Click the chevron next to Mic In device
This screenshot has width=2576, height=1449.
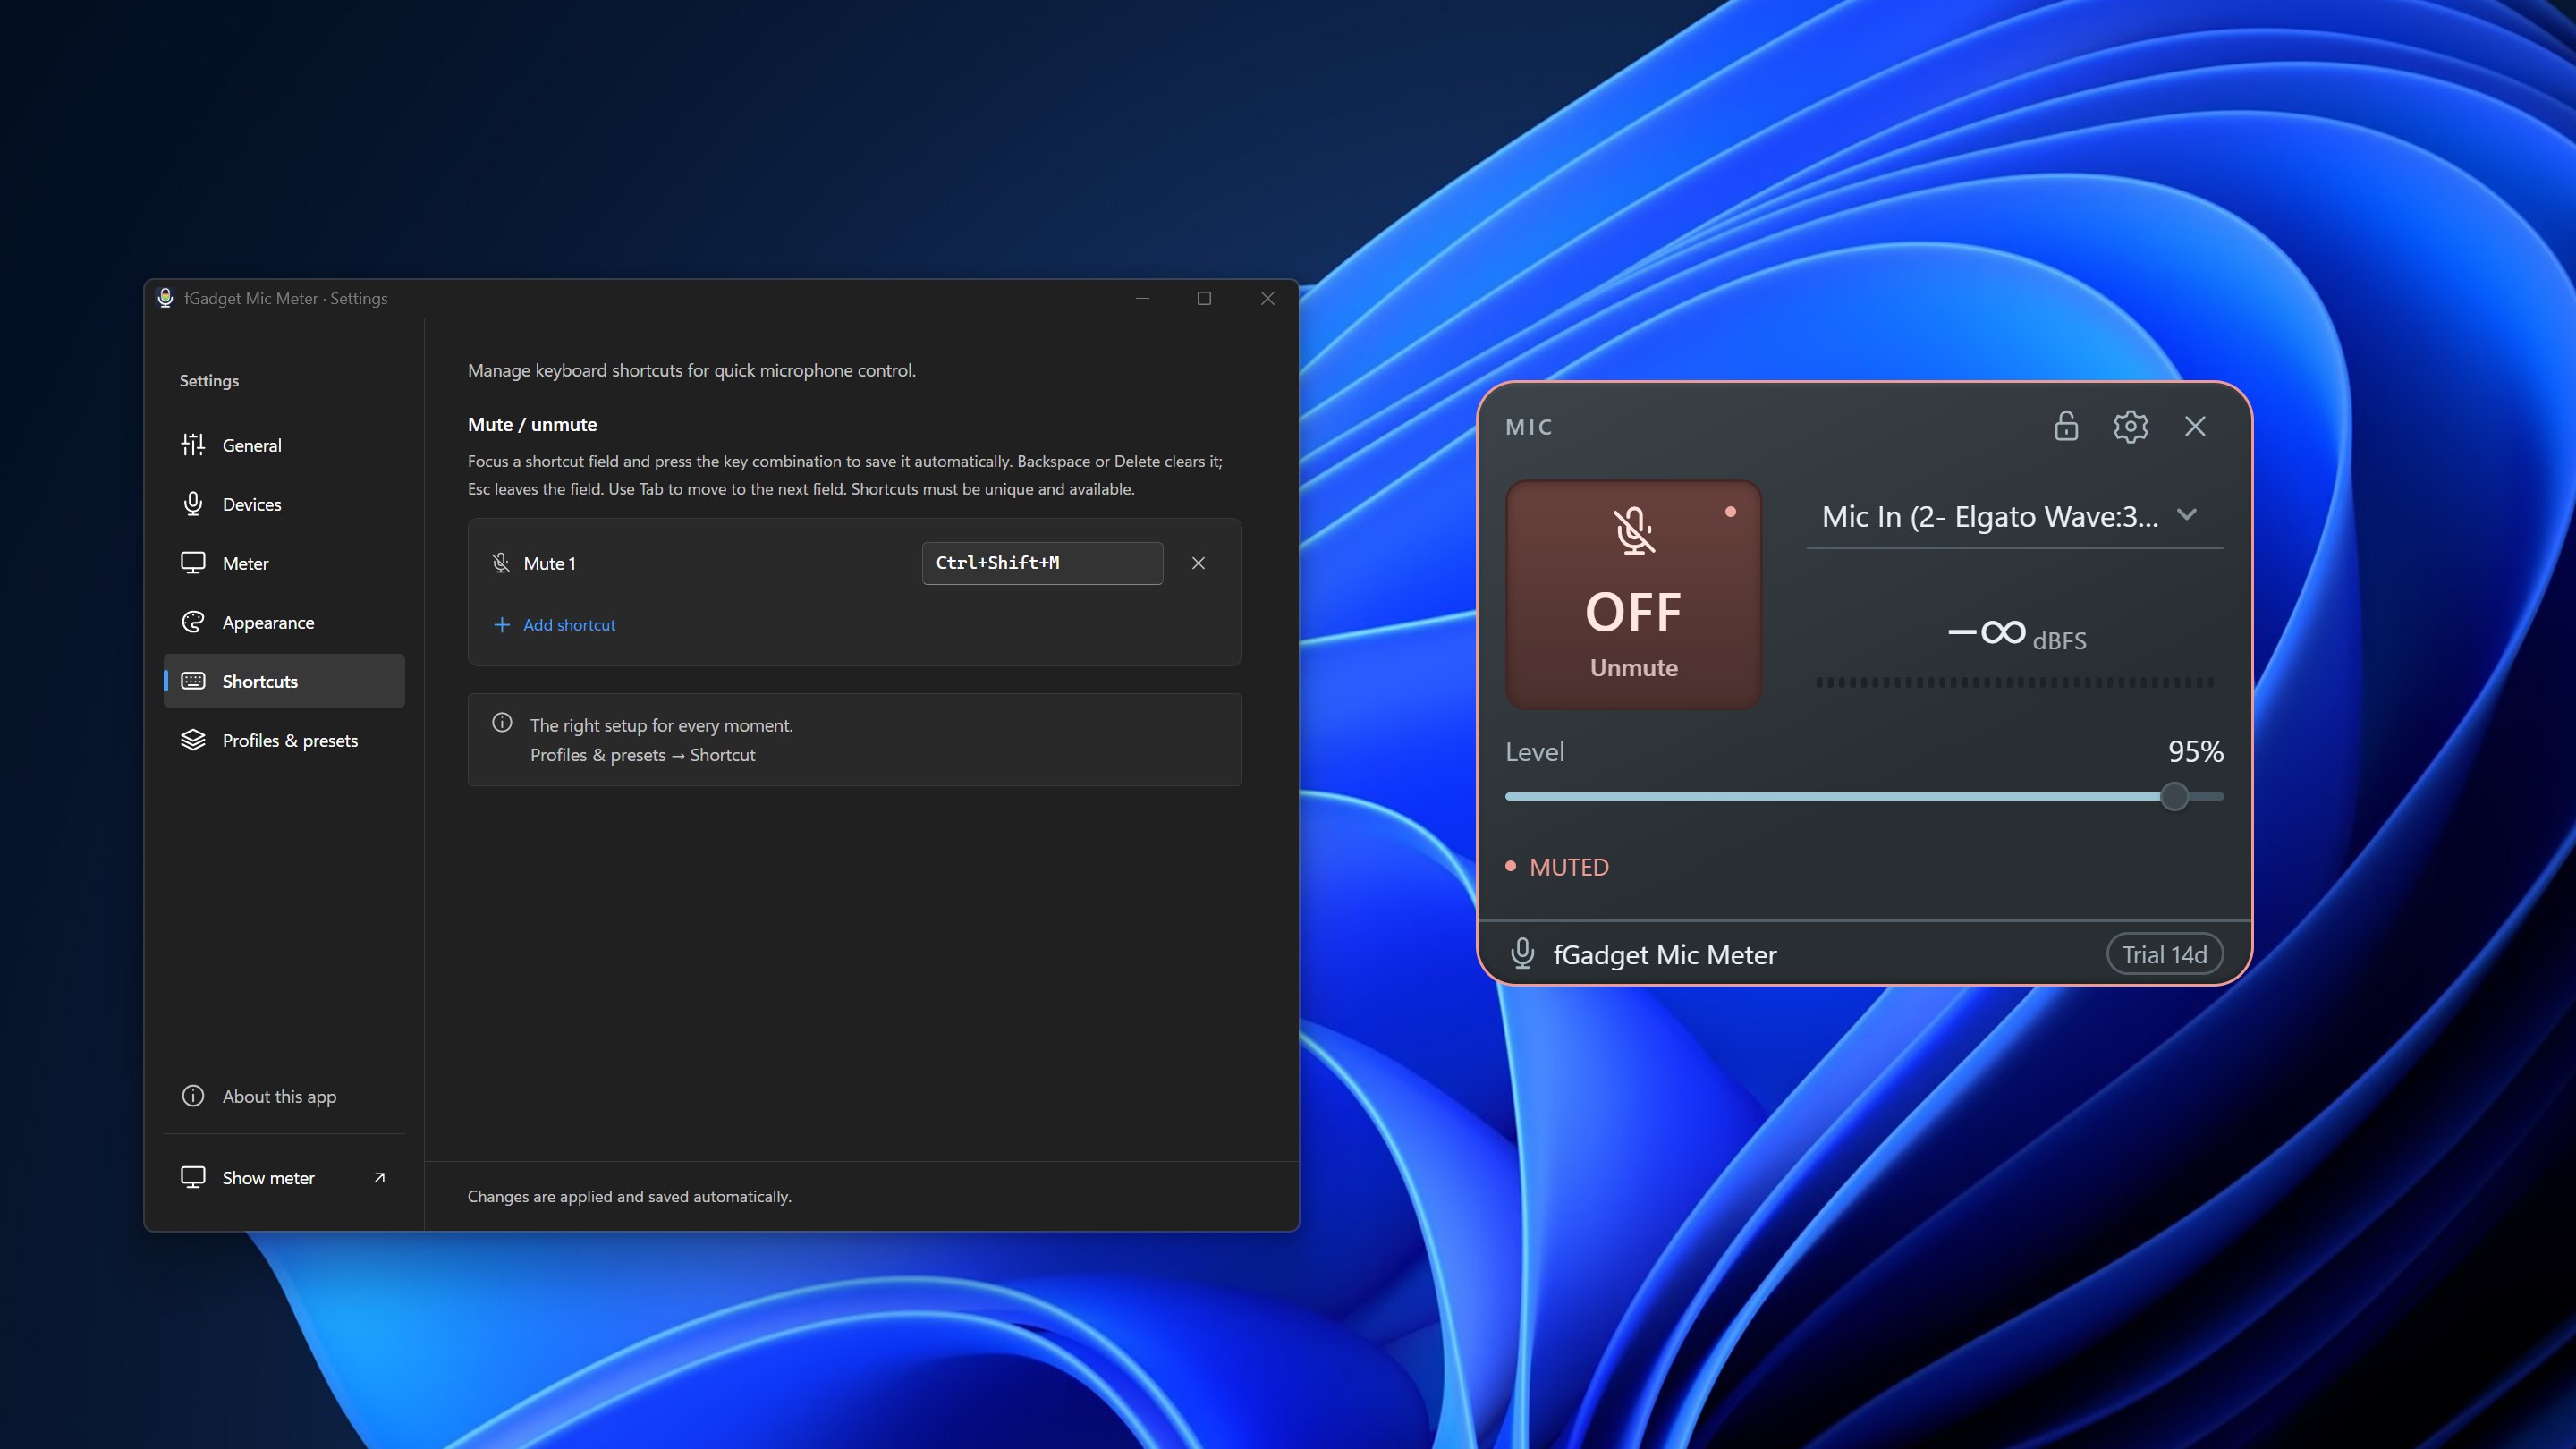pos(2187,515)
